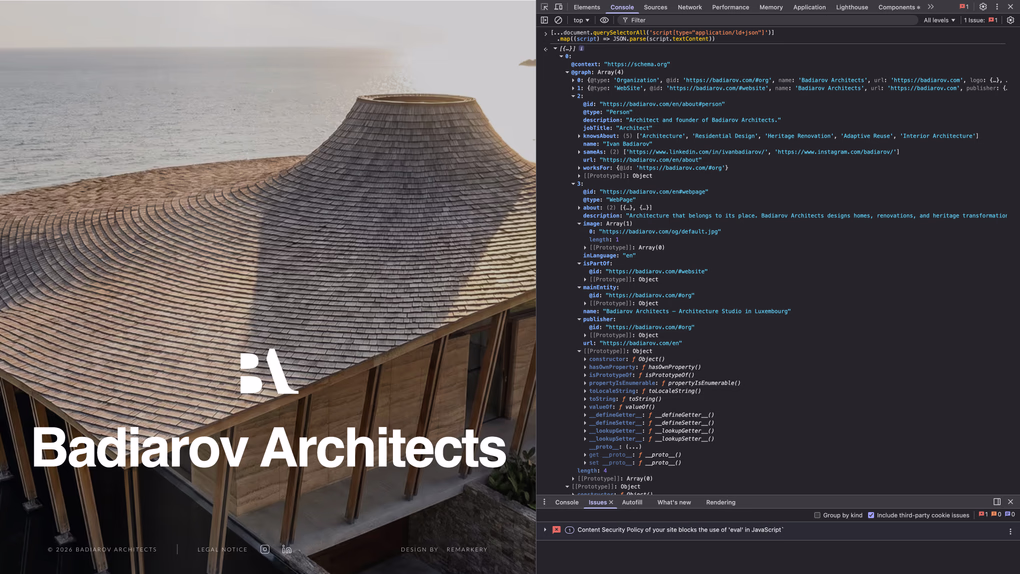
Task: Open the Application tab
Action: (x=809, y=7)
